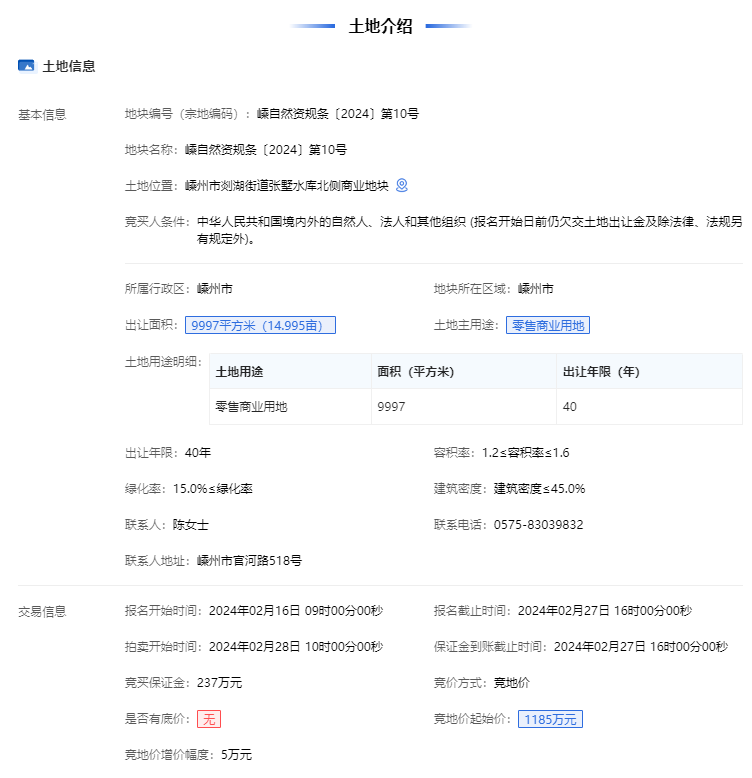Click the 土地介绍 page heading
Viewport: 752px width, 778px height.
(x=380, y=27)
